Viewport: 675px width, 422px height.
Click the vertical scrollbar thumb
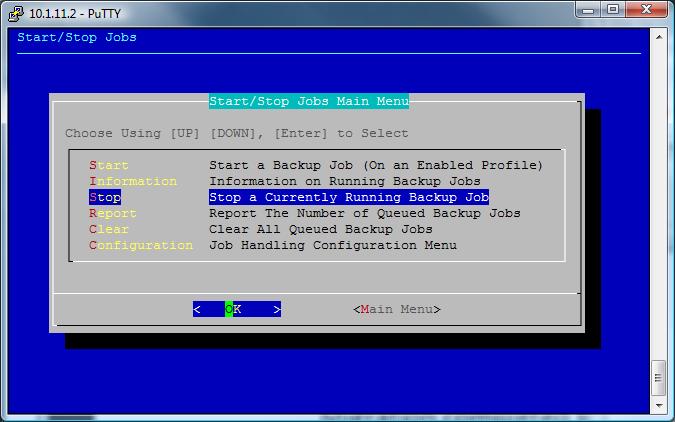click(x=659, y=378)
